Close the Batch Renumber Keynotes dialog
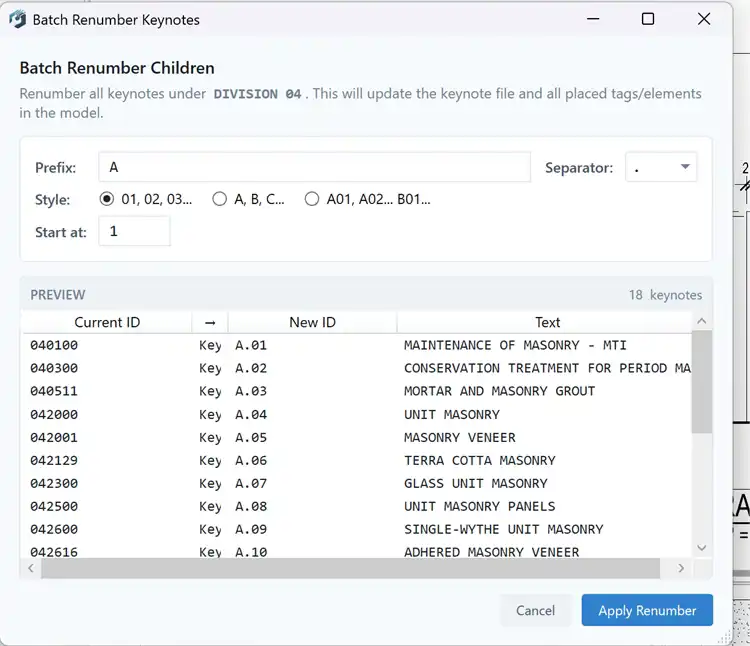 tap(704, 19)
